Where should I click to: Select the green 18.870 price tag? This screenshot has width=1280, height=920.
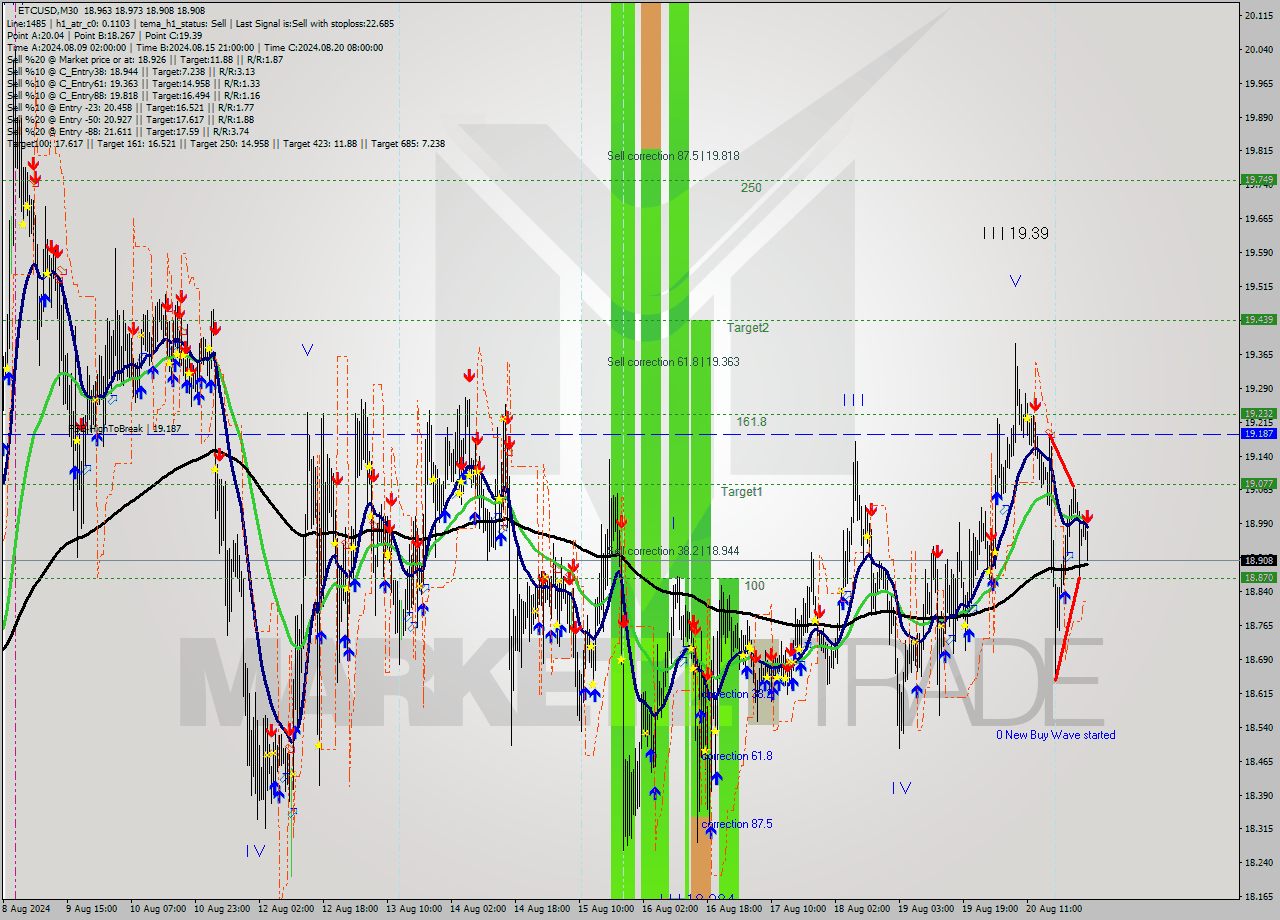pyautogui.click(x=1258, y=578)
